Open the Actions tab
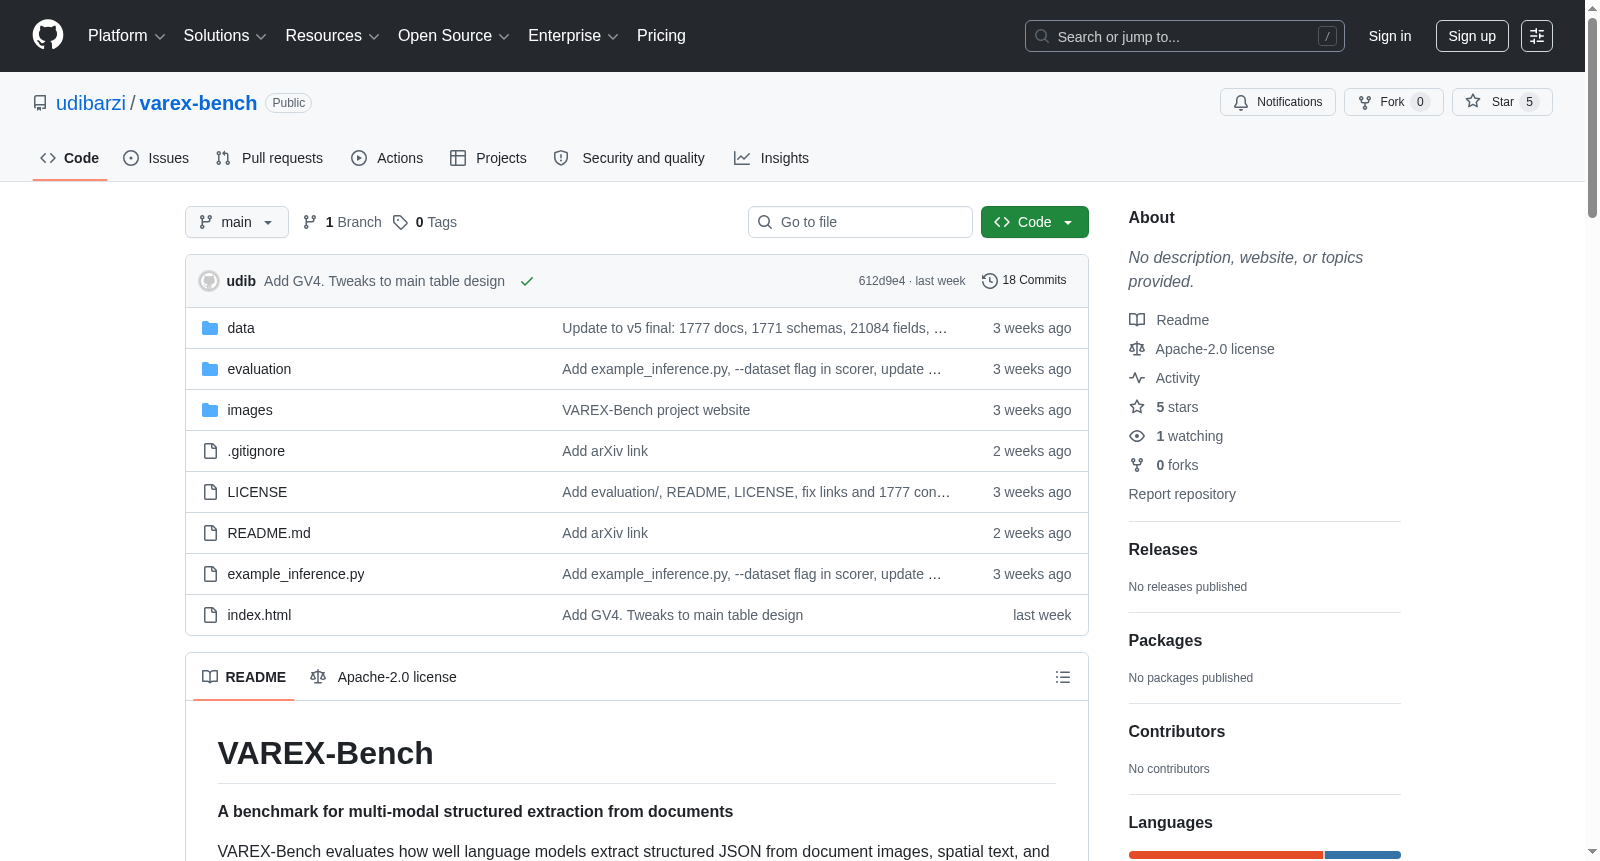1600x861 pixels. (x=387, y=158)
